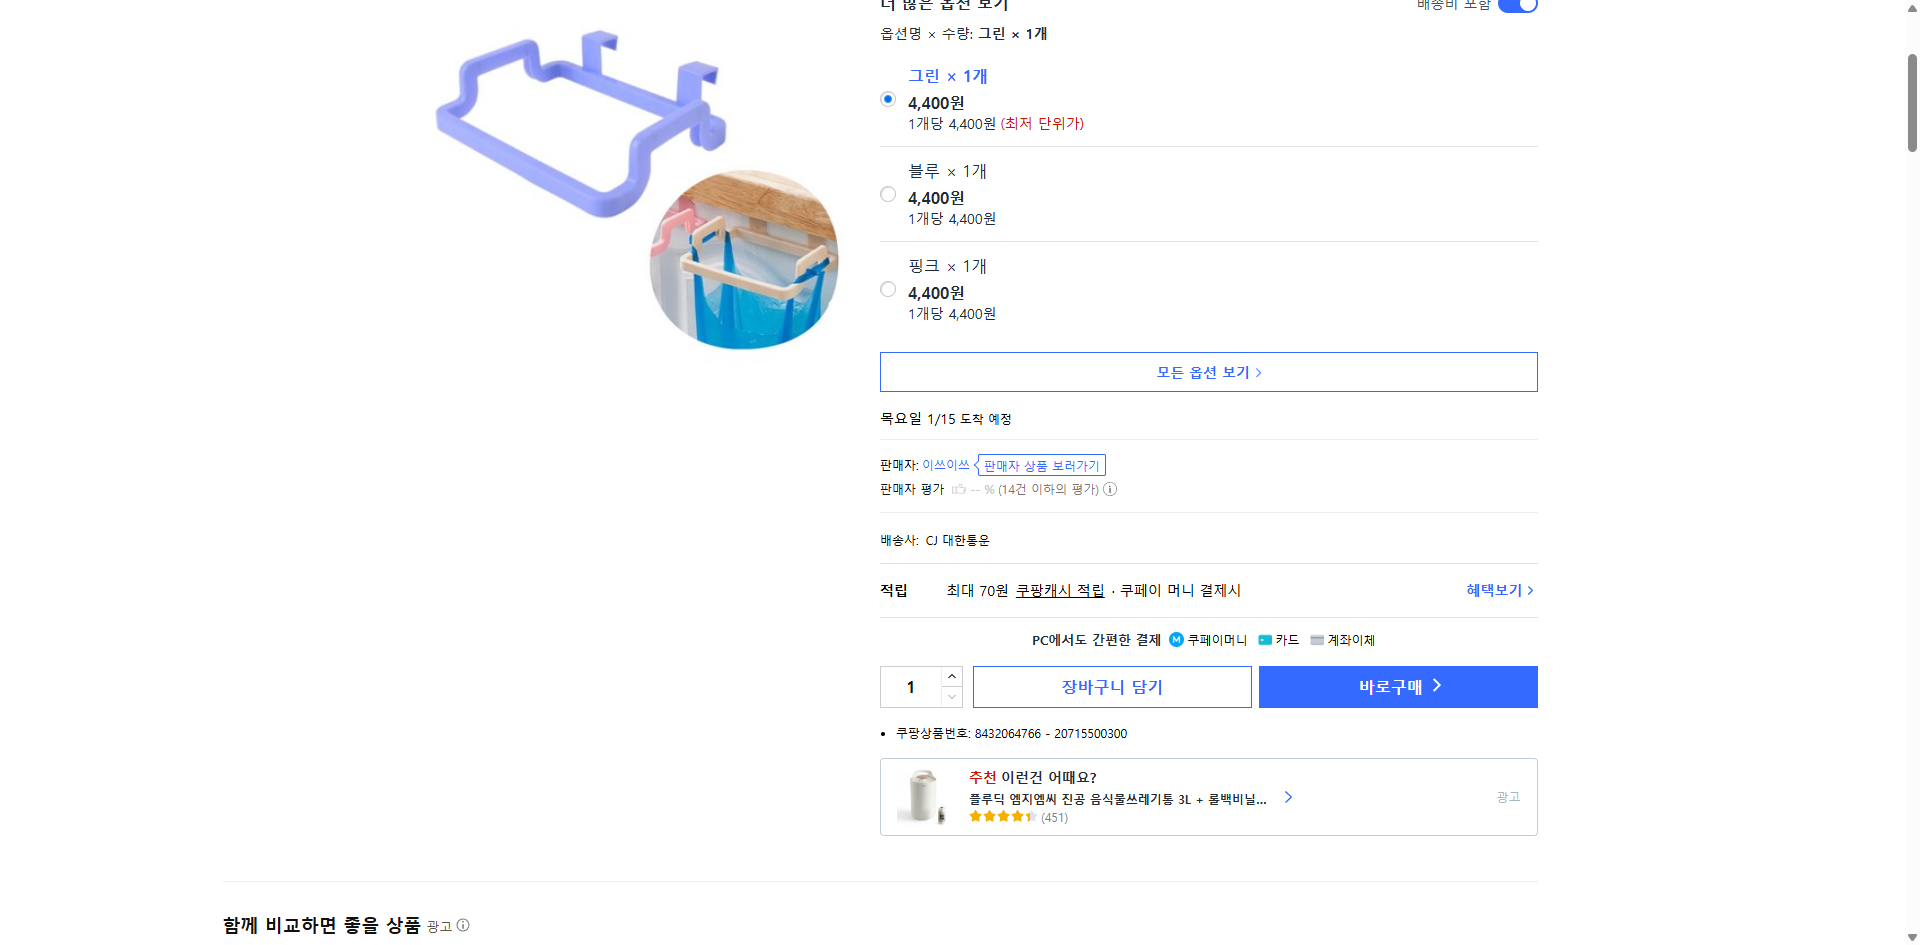Click the 광고 info icon under 함께 비교하면 좋을 상품
The width and height of the screenshot is (1920, 945).
click(x=463, y=925)
